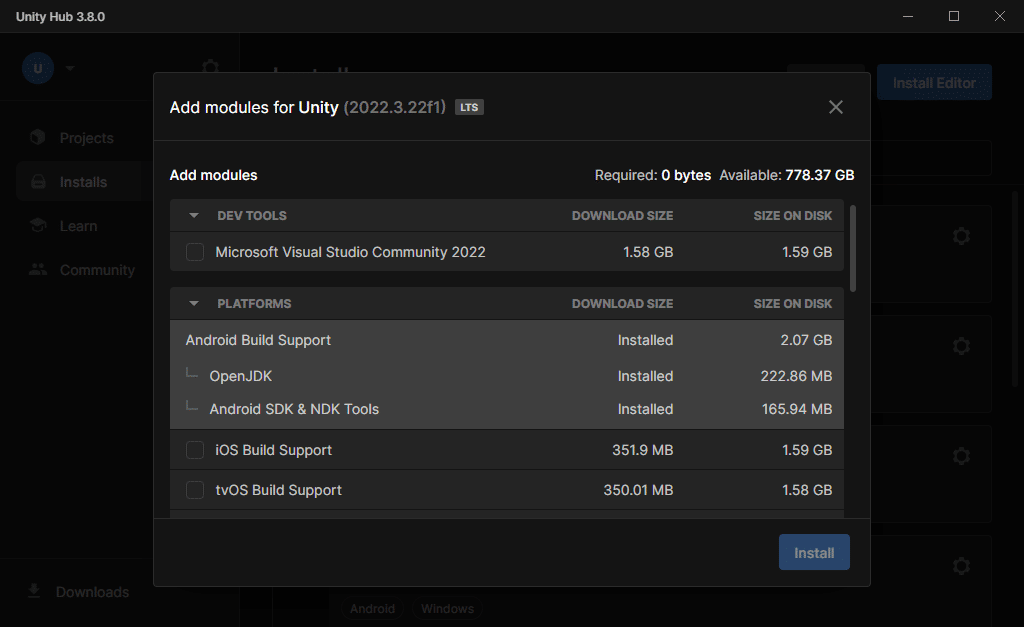The height and width of the screenshot is (627, 1024).
Task: Tick the tvOS Build Support checkbox
Action: click(195, 490)
